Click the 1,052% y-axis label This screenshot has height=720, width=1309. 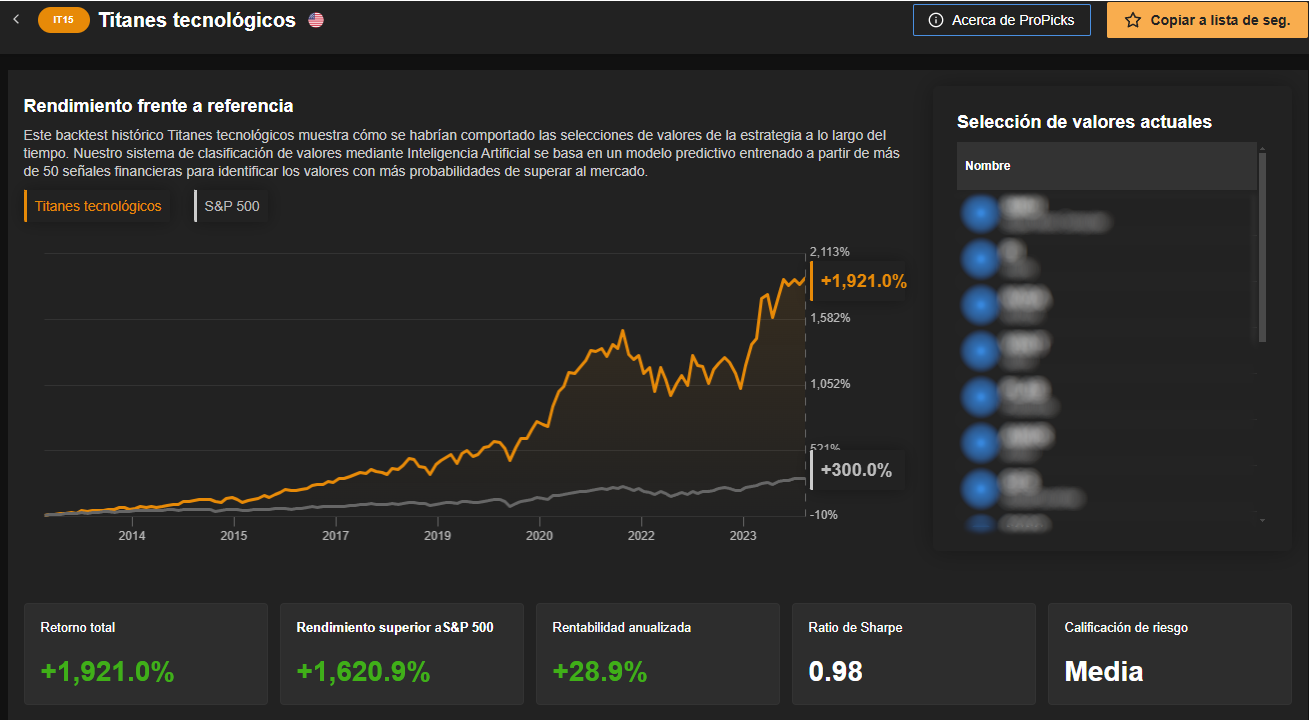(x=831, y=384)
